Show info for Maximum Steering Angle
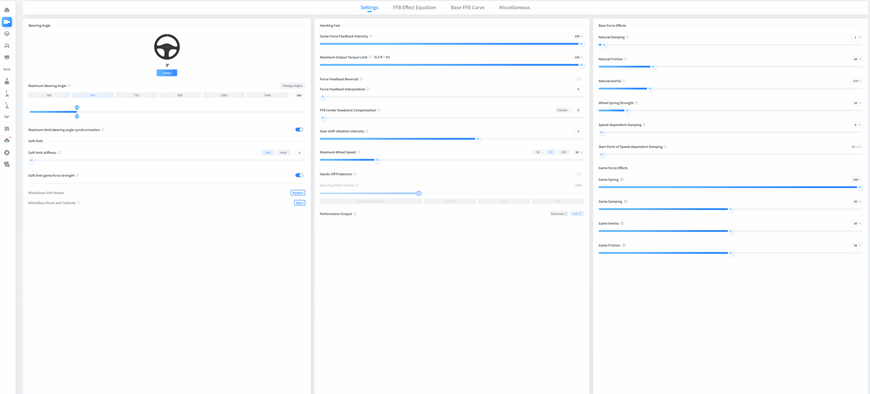Screen dimensions: 870x394 (x=69, y=86)
